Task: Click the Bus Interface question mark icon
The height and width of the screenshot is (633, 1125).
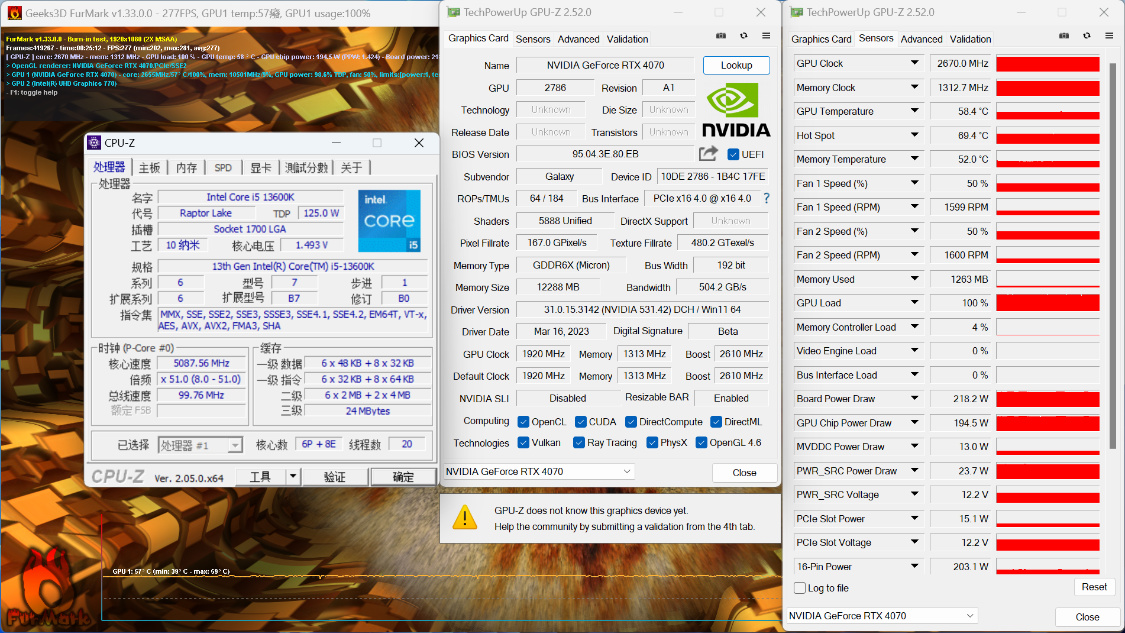Action: [766, 198]
